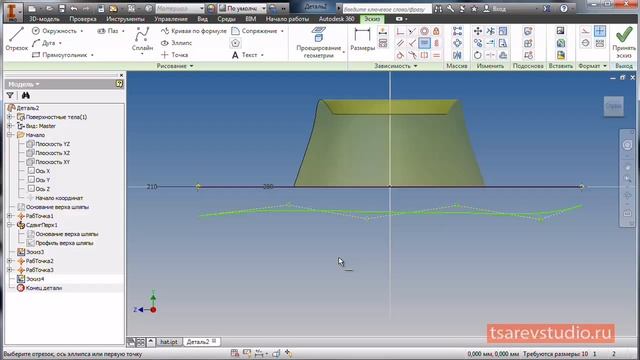This screenshot has width=640, height=360.
Task: Select the Отрезок line tool
Action: pyautogui.click(x=16, y=39)
